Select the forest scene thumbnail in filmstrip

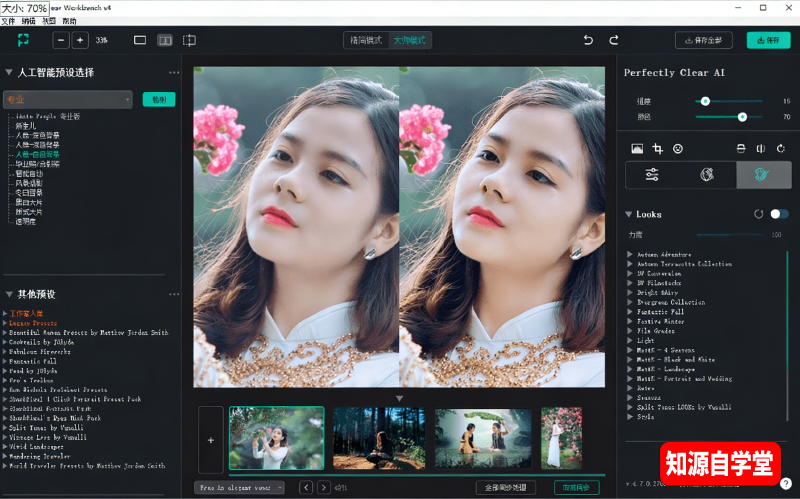pyautogui.click(x=376, y=437)
